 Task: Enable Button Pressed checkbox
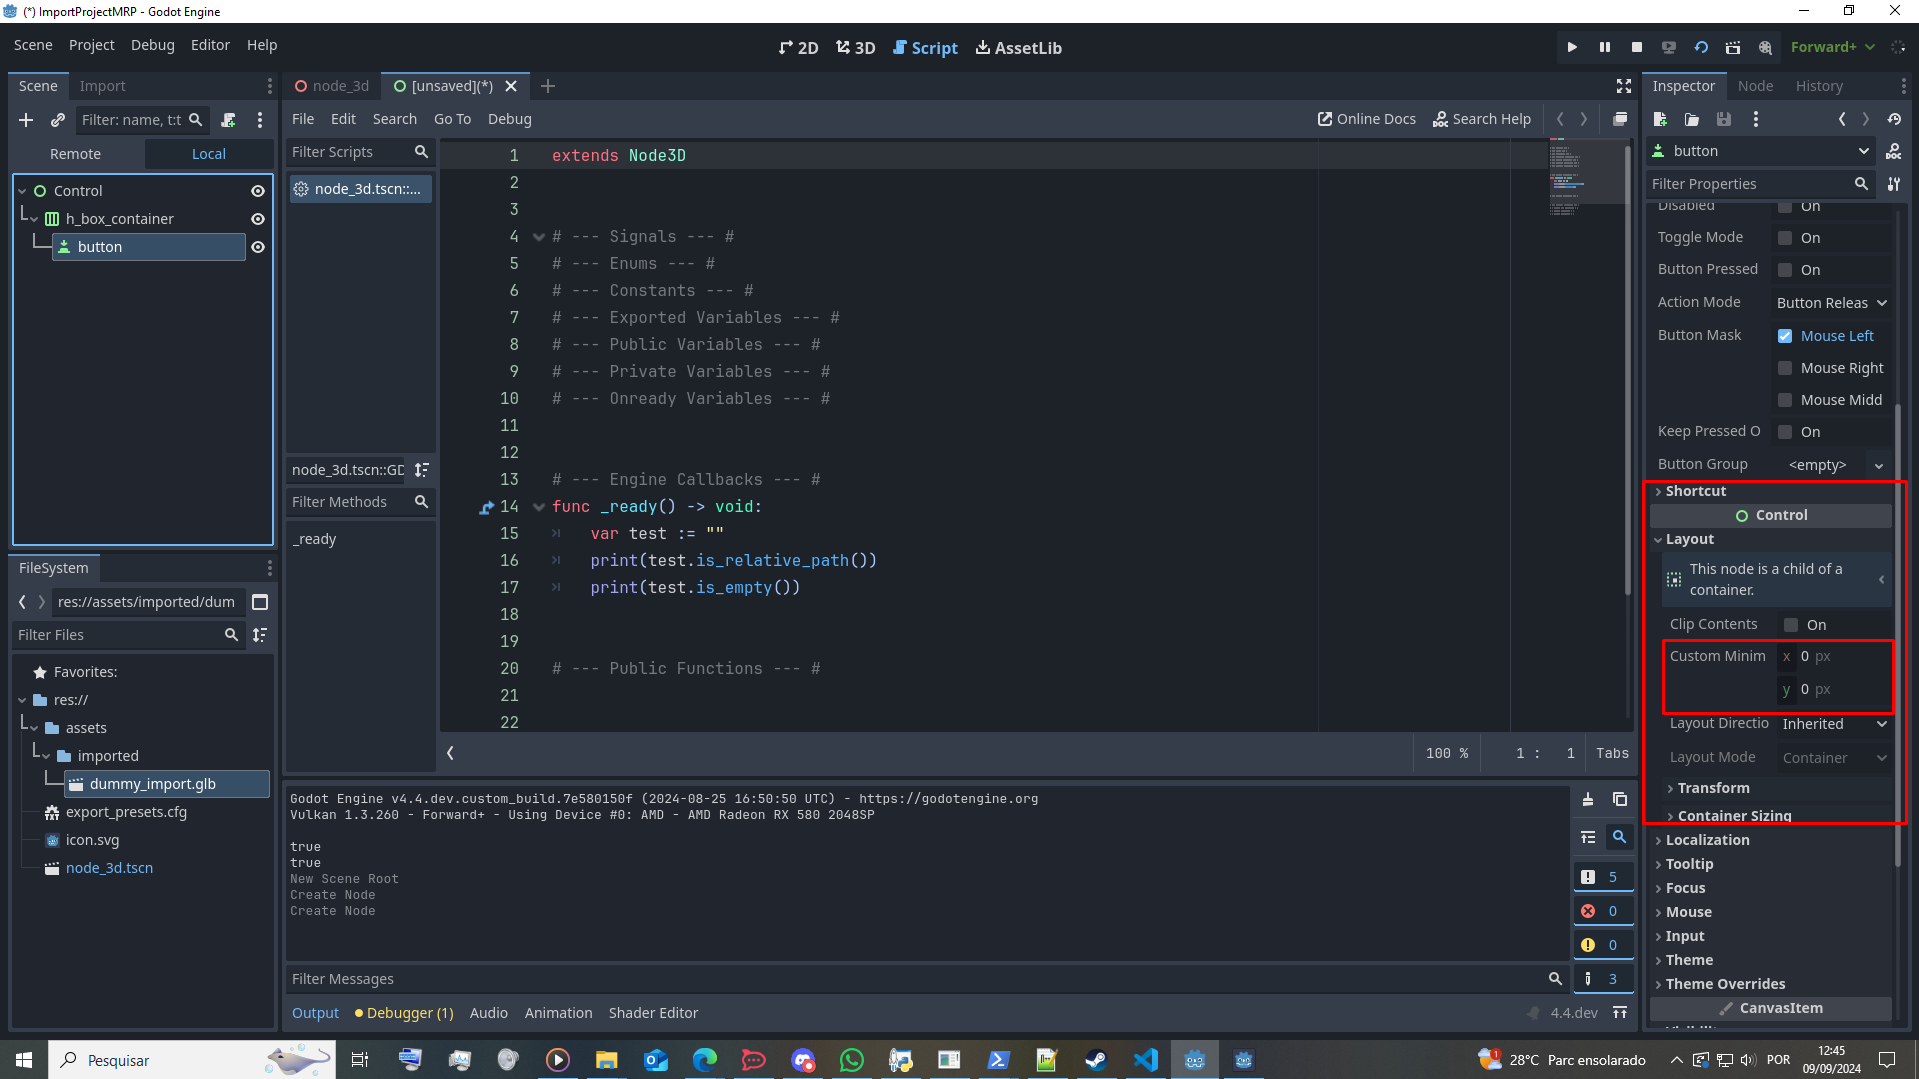[x=1785, y=270]
